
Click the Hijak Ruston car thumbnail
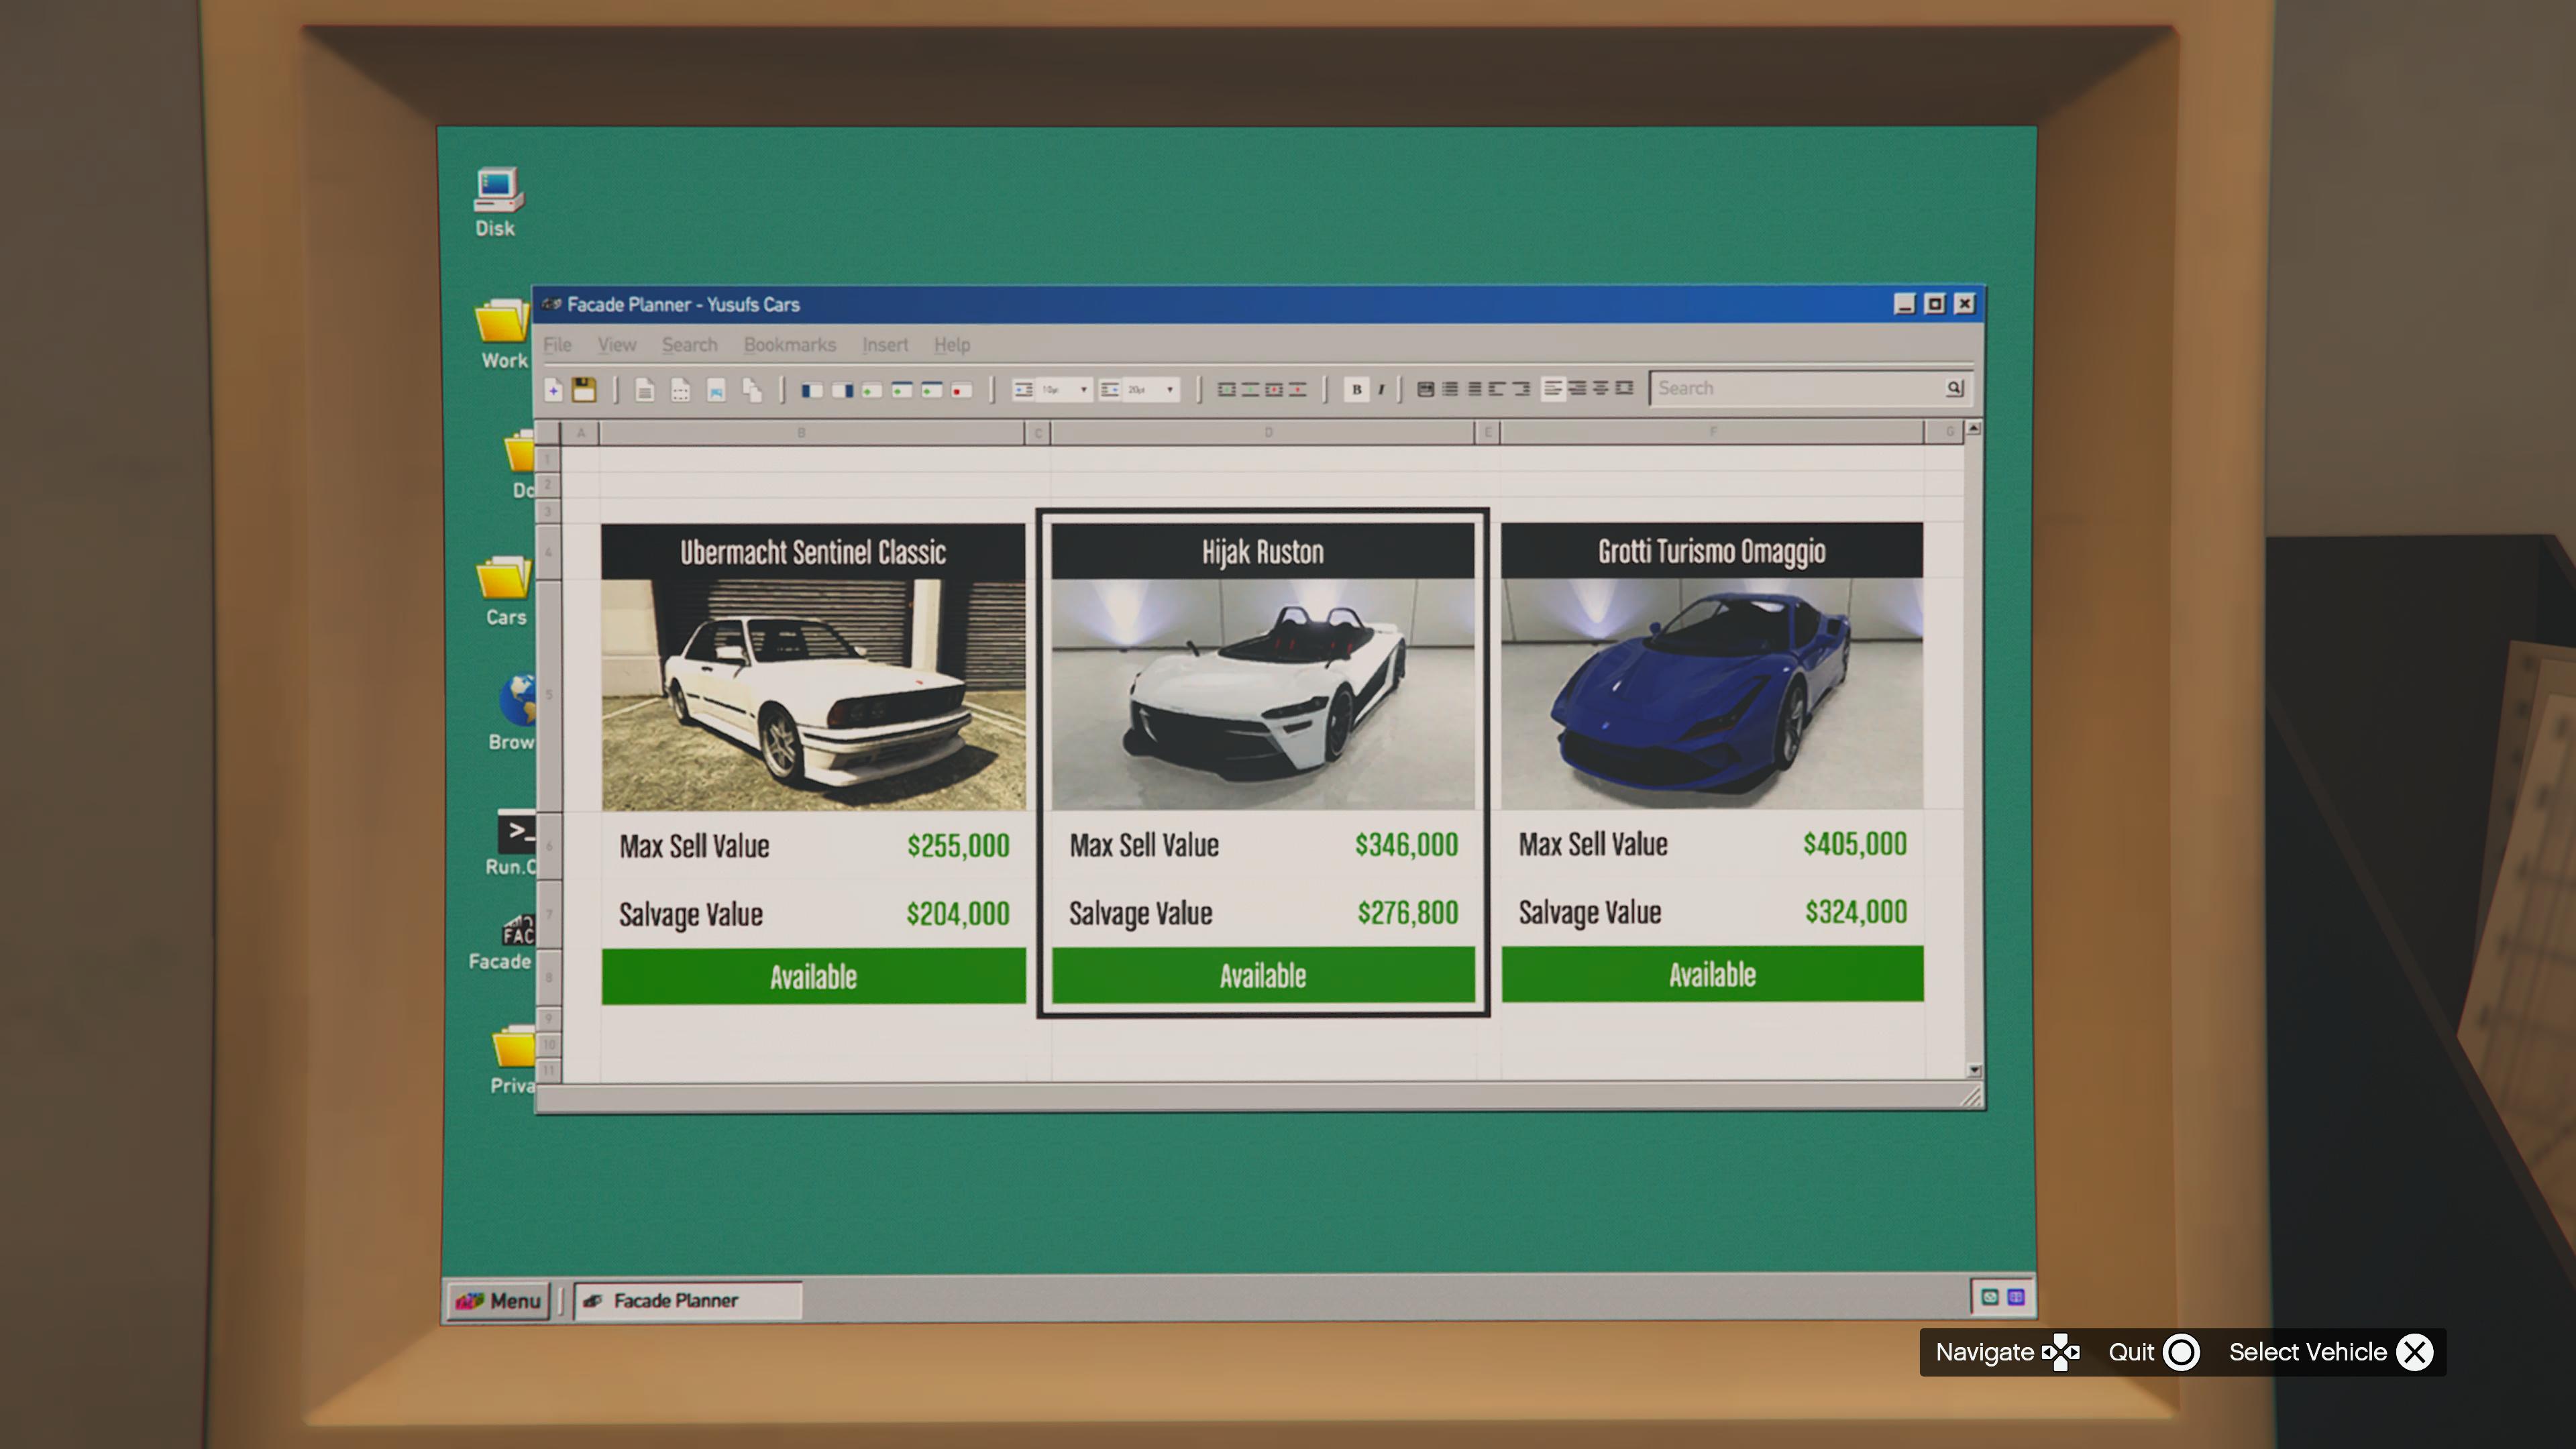pos(1262,694)
